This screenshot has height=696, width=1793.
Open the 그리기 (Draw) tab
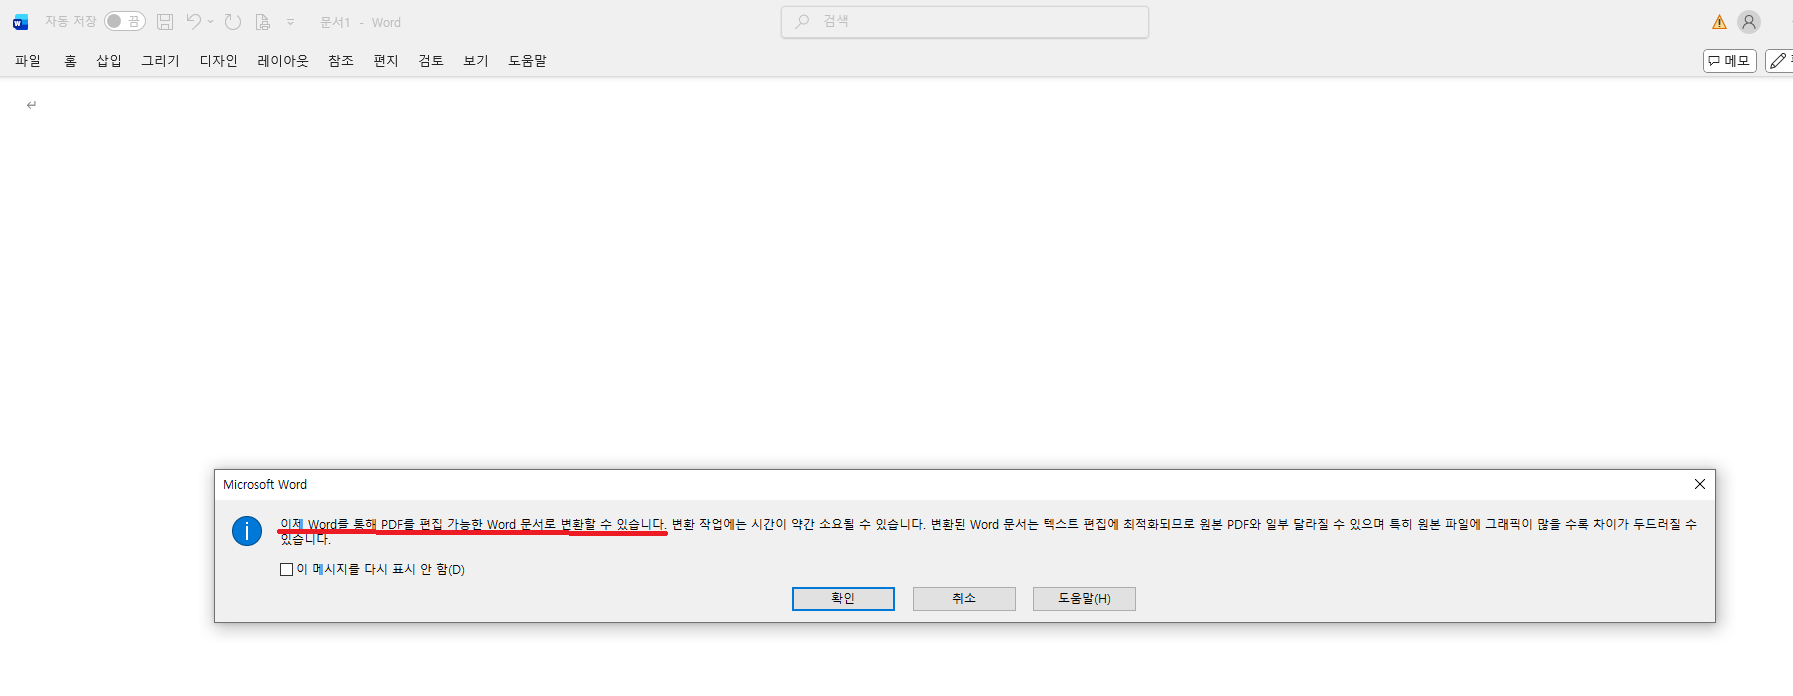coord(160,61)
